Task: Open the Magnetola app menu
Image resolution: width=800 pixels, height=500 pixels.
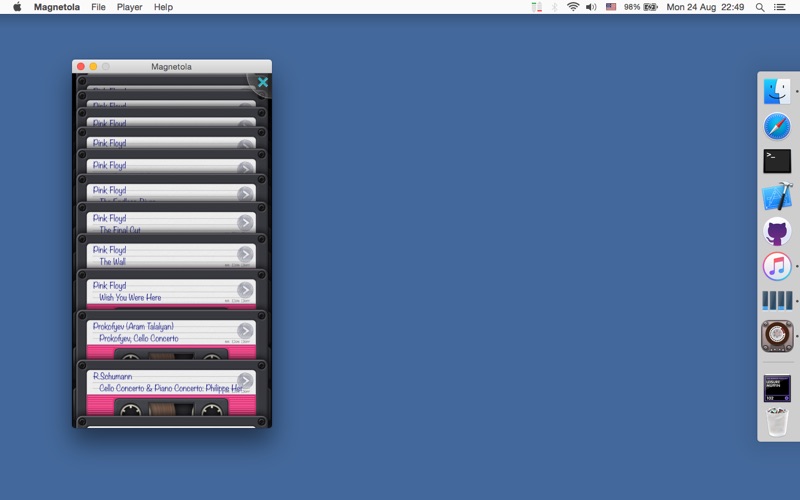Action: 57,7
